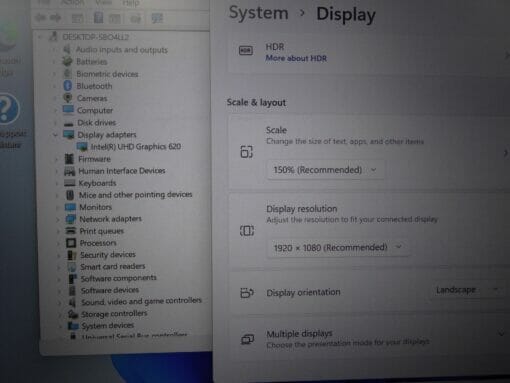Viewport: 510px width, 383px height.
Task: Click the HDR icon in Display settings
Action: click(246, 51)
